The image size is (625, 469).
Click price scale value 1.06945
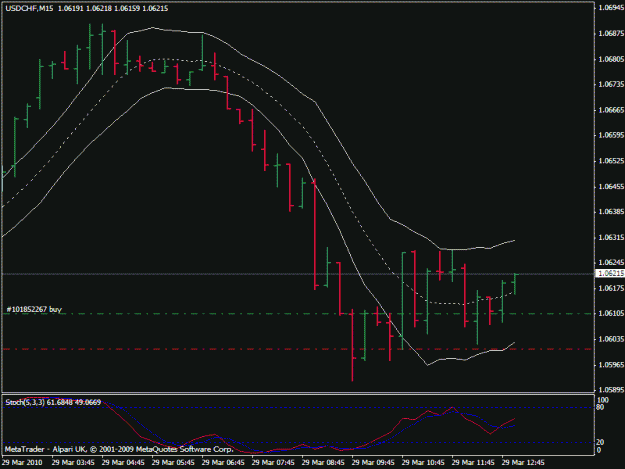[611, 8]
